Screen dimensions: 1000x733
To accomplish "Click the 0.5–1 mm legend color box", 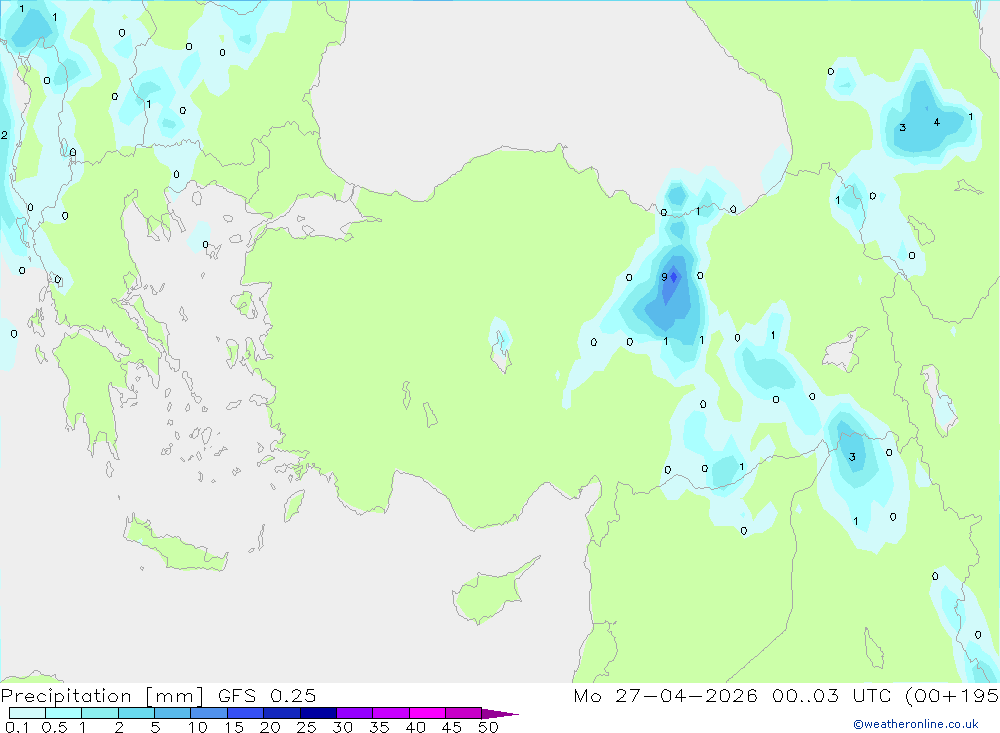I will 63,713.
